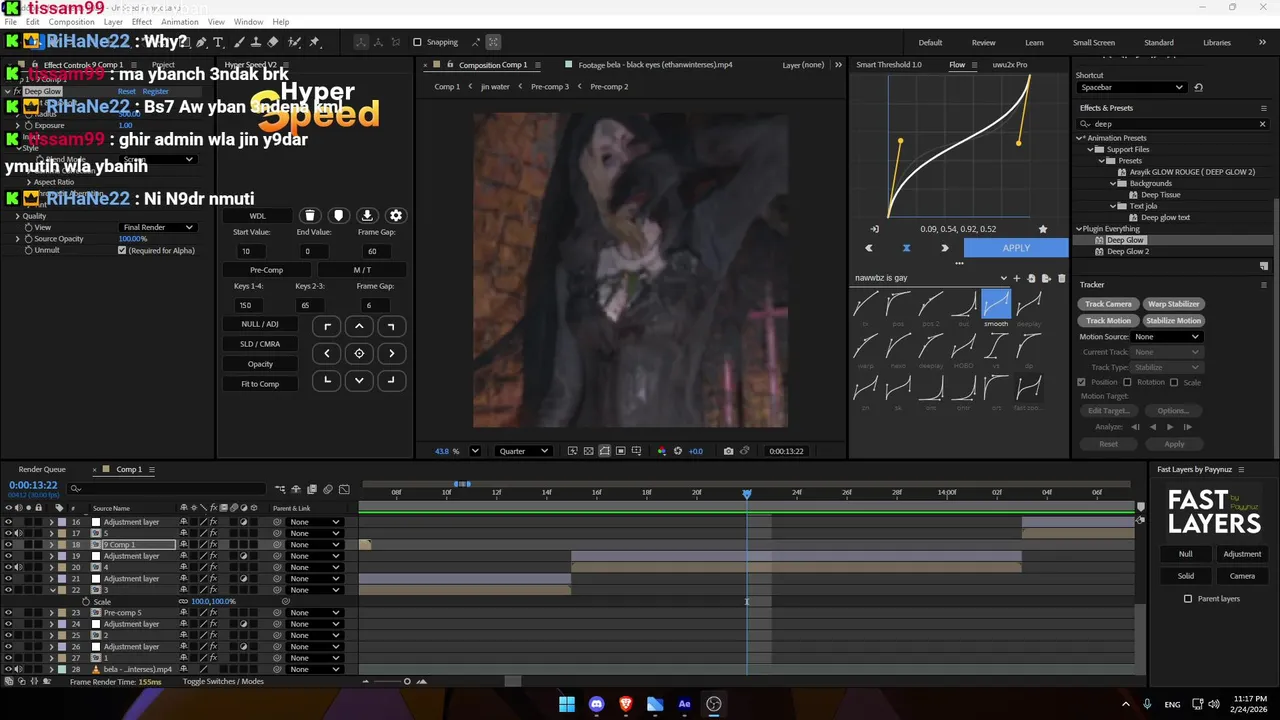Click the center anchor point target button
Screen dimensions: 1280x720
coord(359,353)
